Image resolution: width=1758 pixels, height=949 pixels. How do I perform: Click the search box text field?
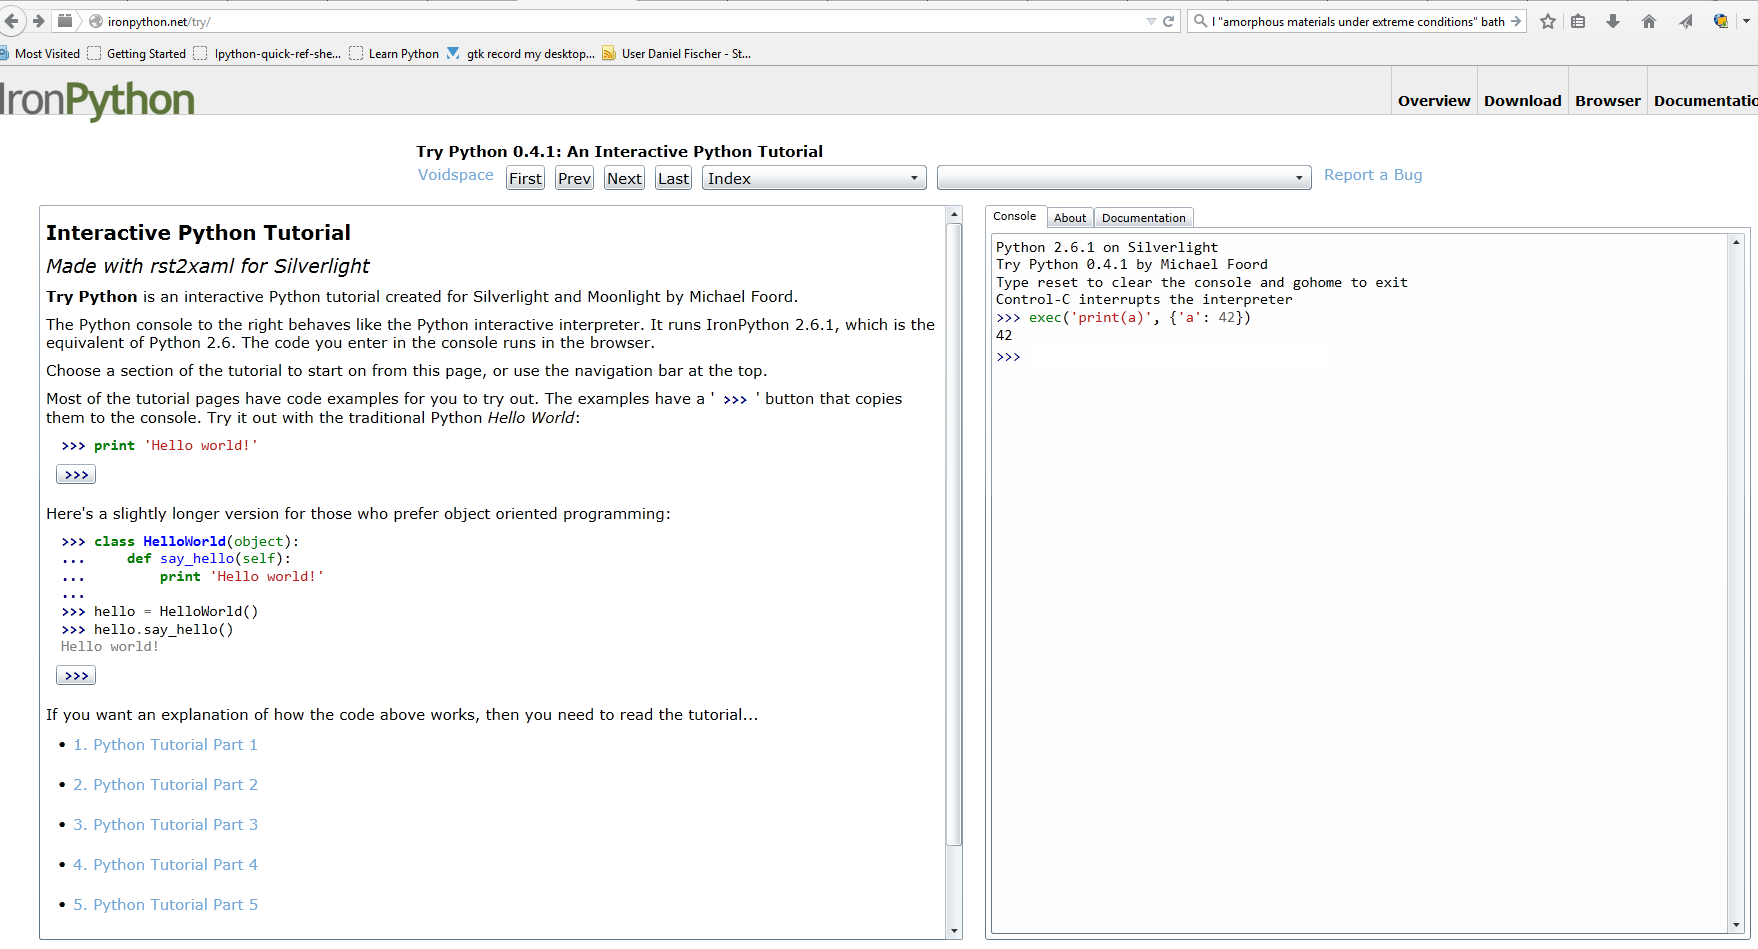pos(1357,21)
